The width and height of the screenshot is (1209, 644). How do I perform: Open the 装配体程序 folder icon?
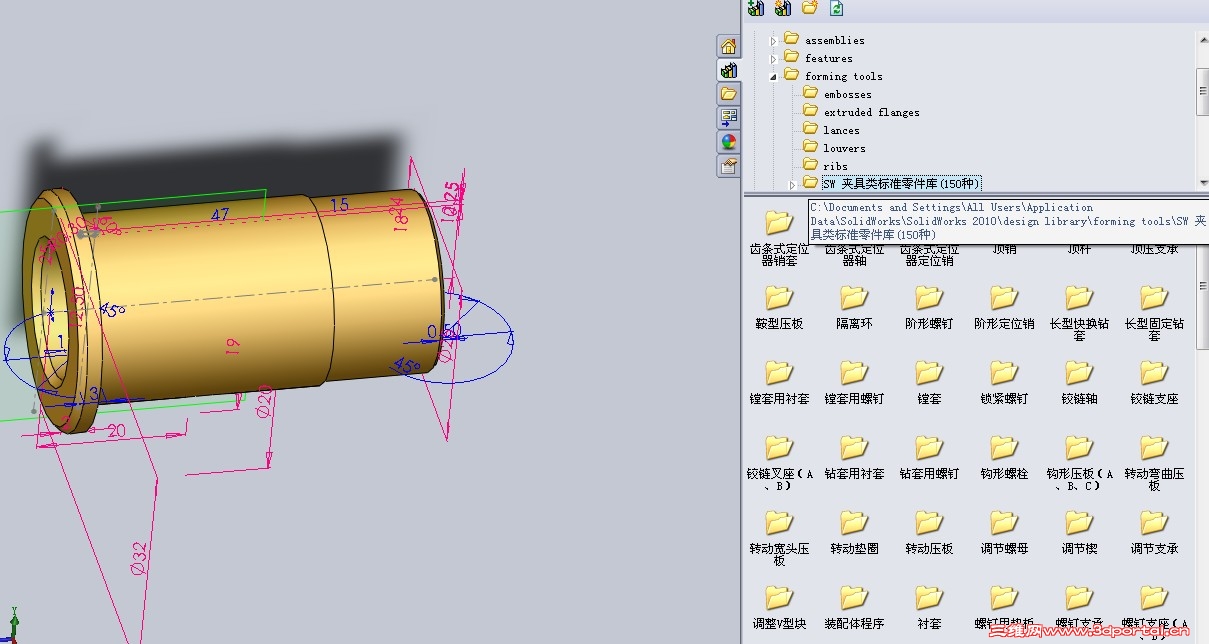(854, 598)
